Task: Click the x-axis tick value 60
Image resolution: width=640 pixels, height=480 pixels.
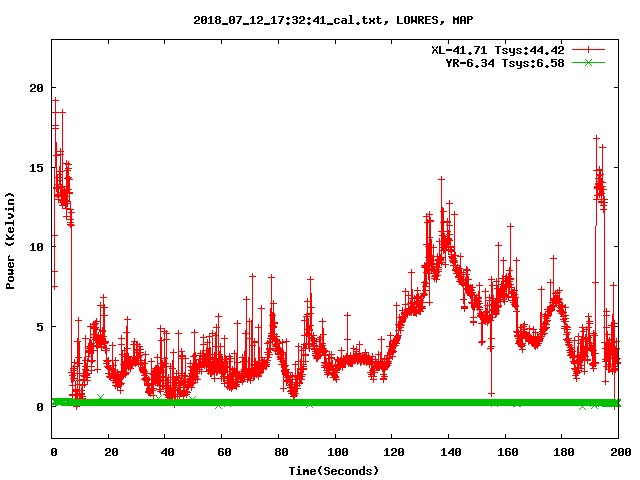Action: pos(224,452)
